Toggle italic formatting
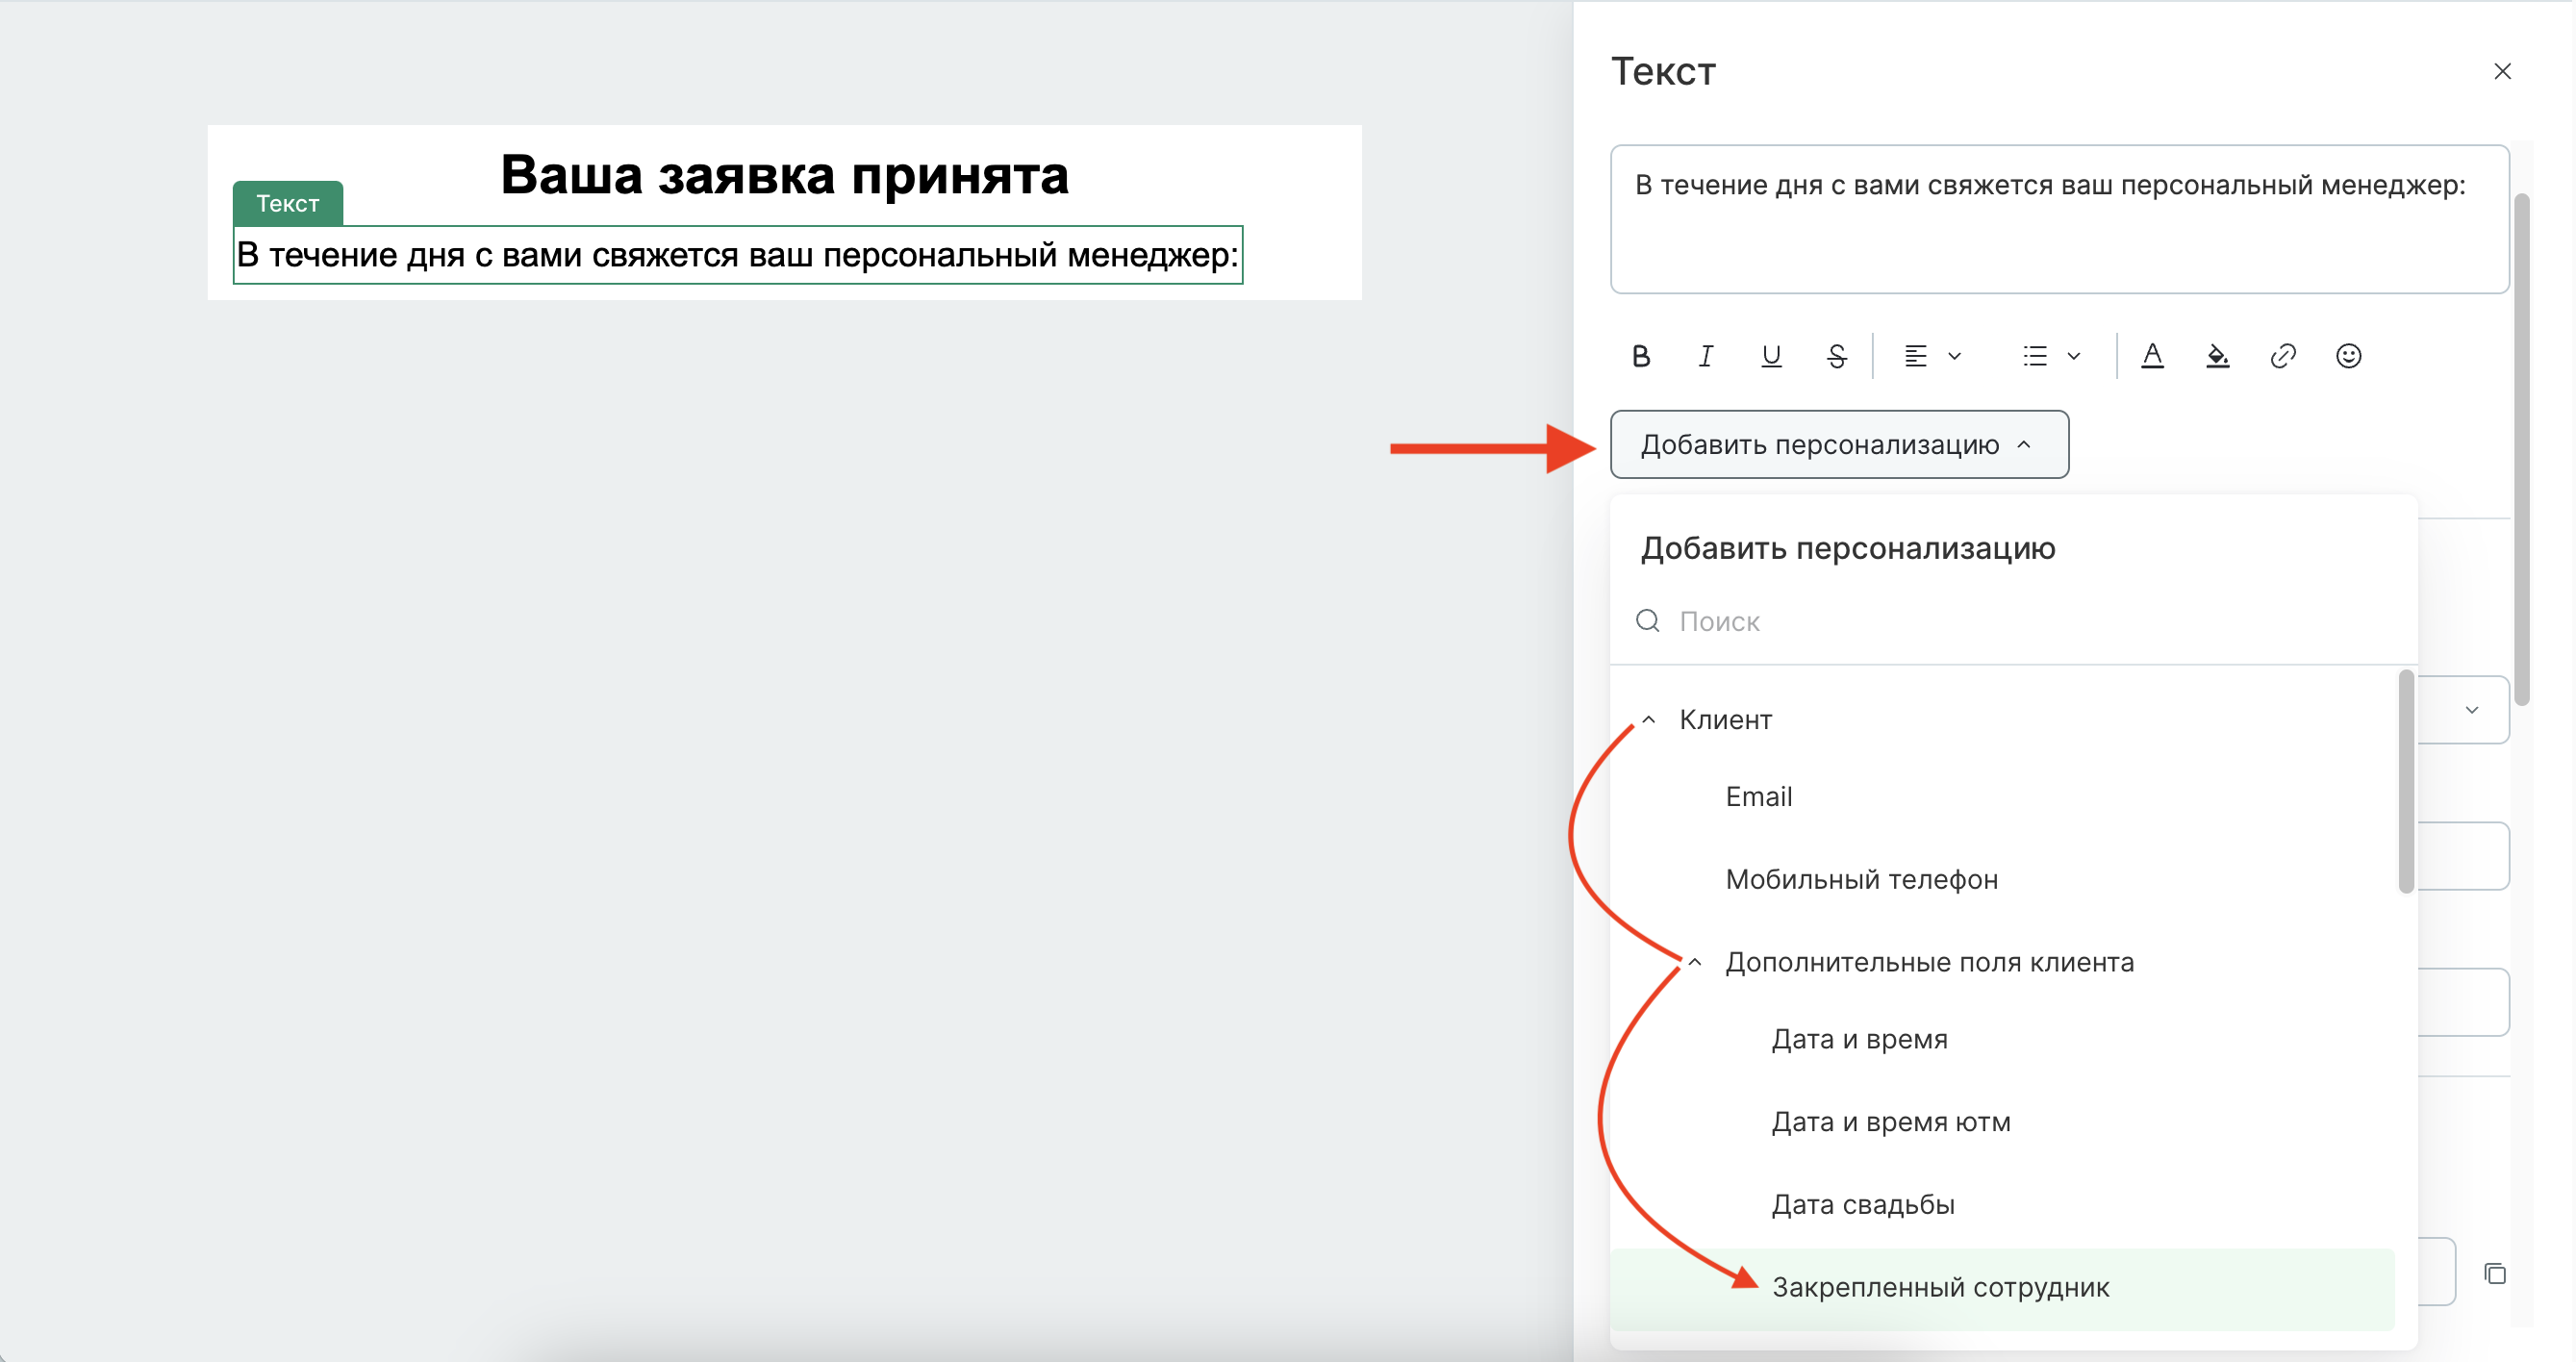Screen dimensions: 2576x1362 pyautogui.click(x=1706, y=356)
